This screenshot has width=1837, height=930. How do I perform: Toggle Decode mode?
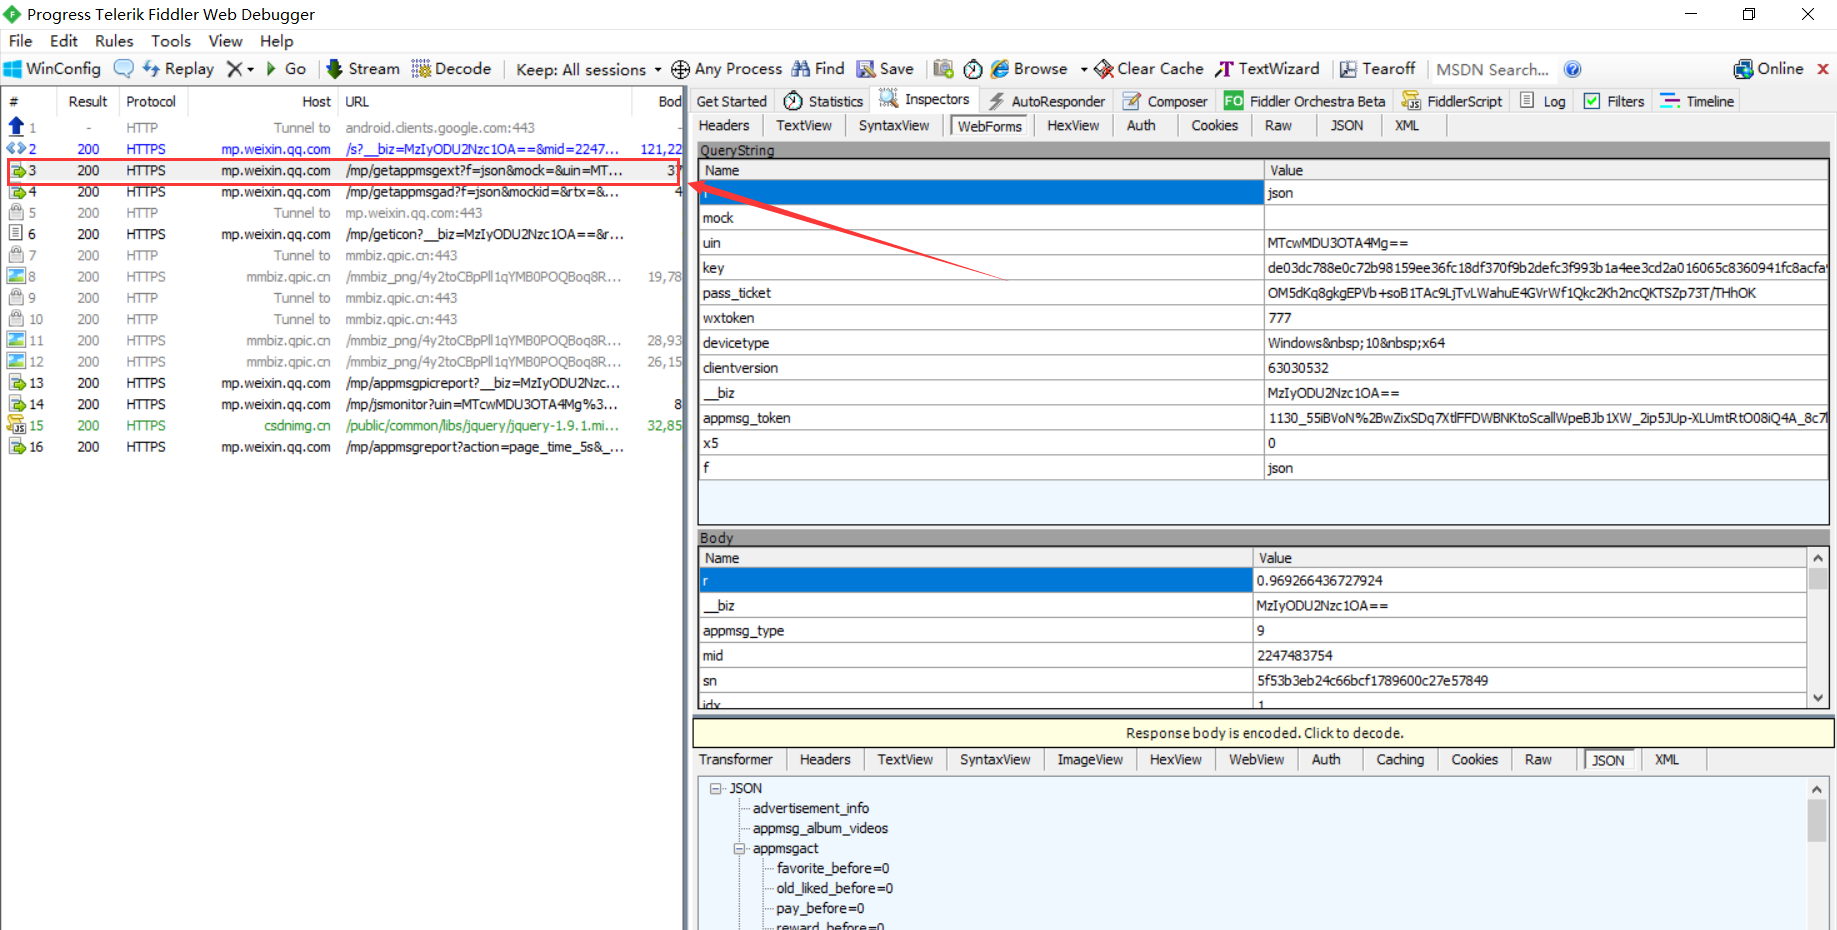point(451,69)
